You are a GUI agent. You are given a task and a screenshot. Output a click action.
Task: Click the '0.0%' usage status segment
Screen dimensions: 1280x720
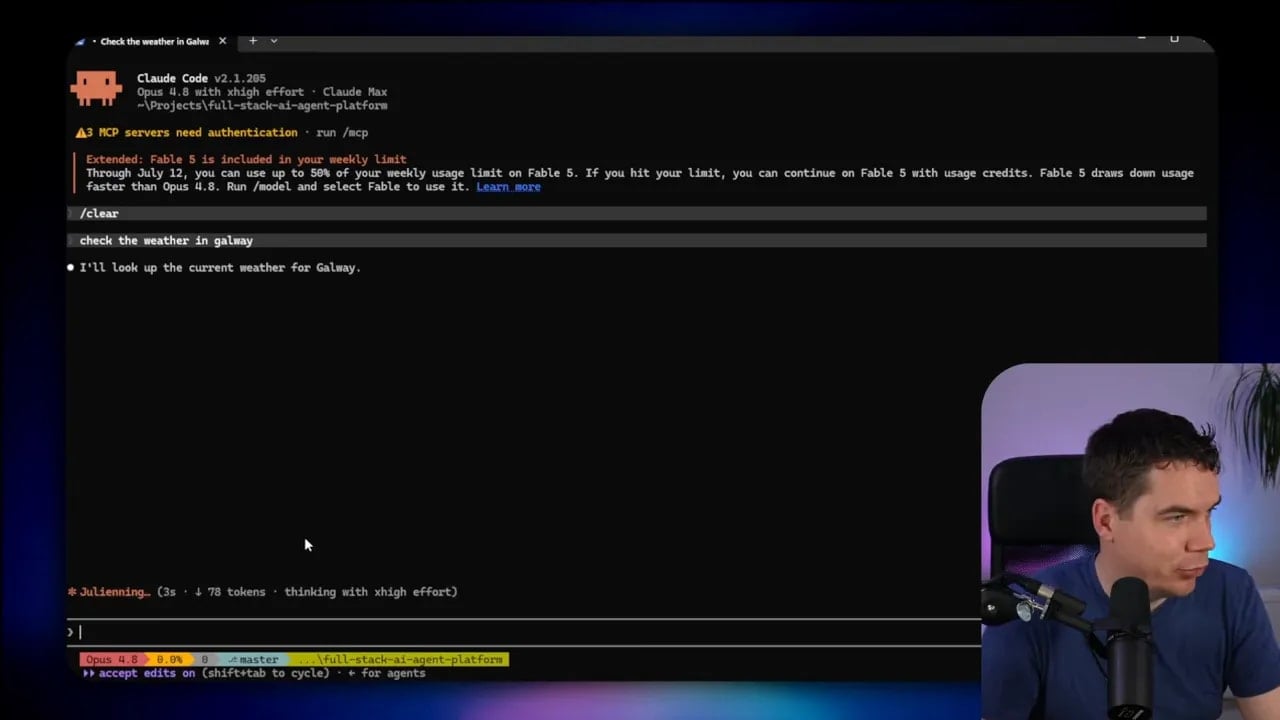coord(168,660)
